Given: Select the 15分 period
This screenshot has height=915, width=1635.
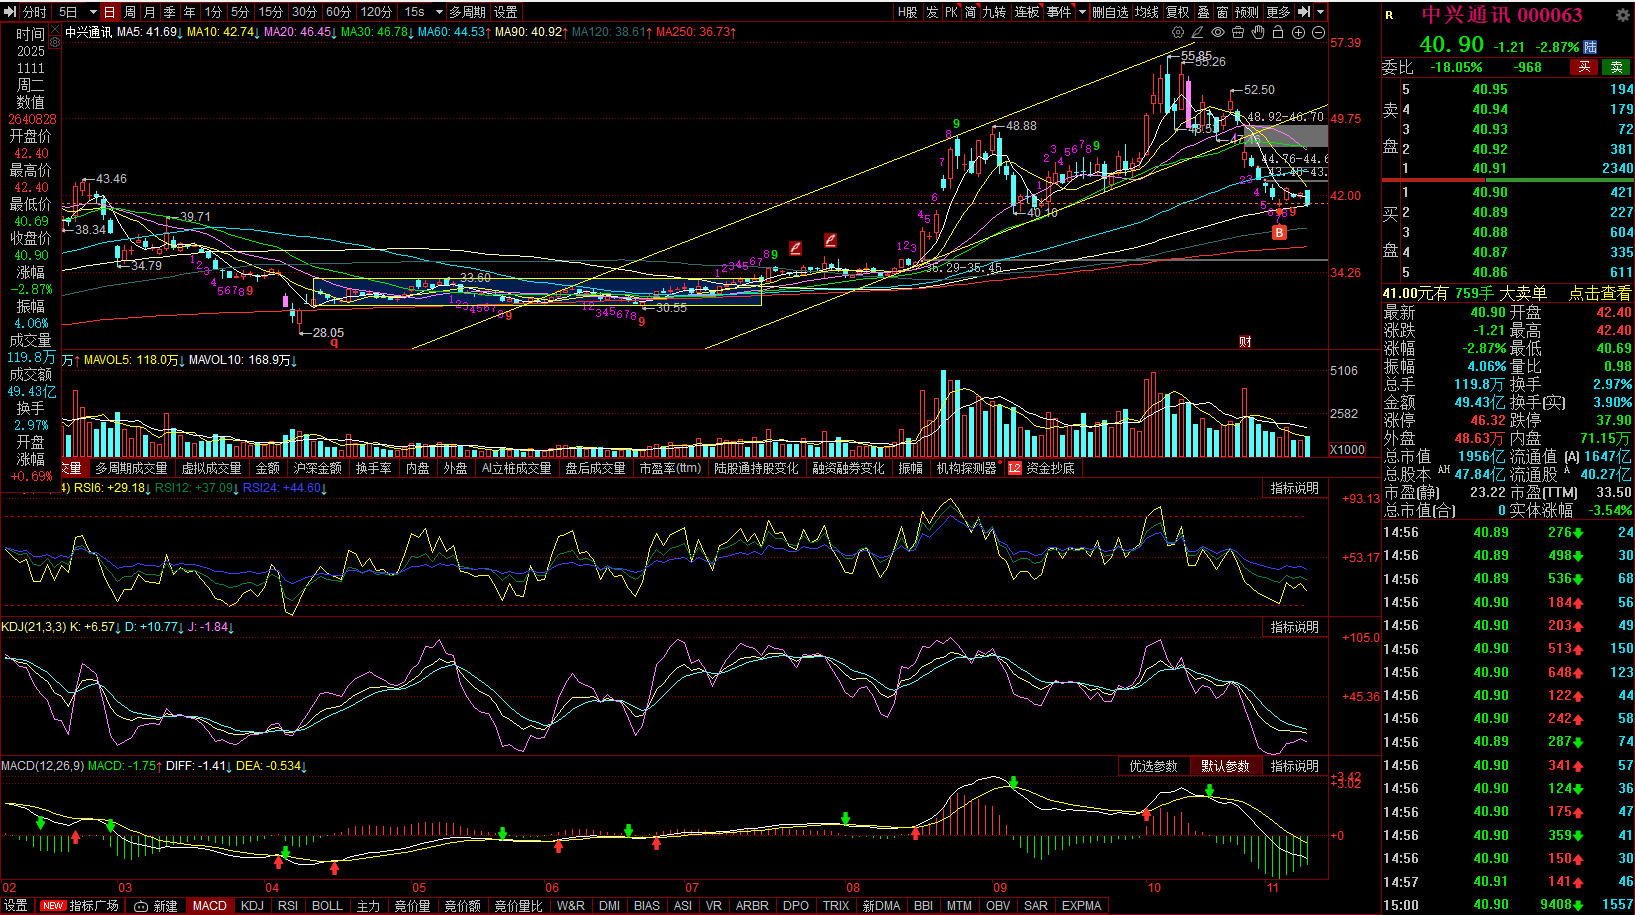Looking at the screenshot, I should 270,12.
